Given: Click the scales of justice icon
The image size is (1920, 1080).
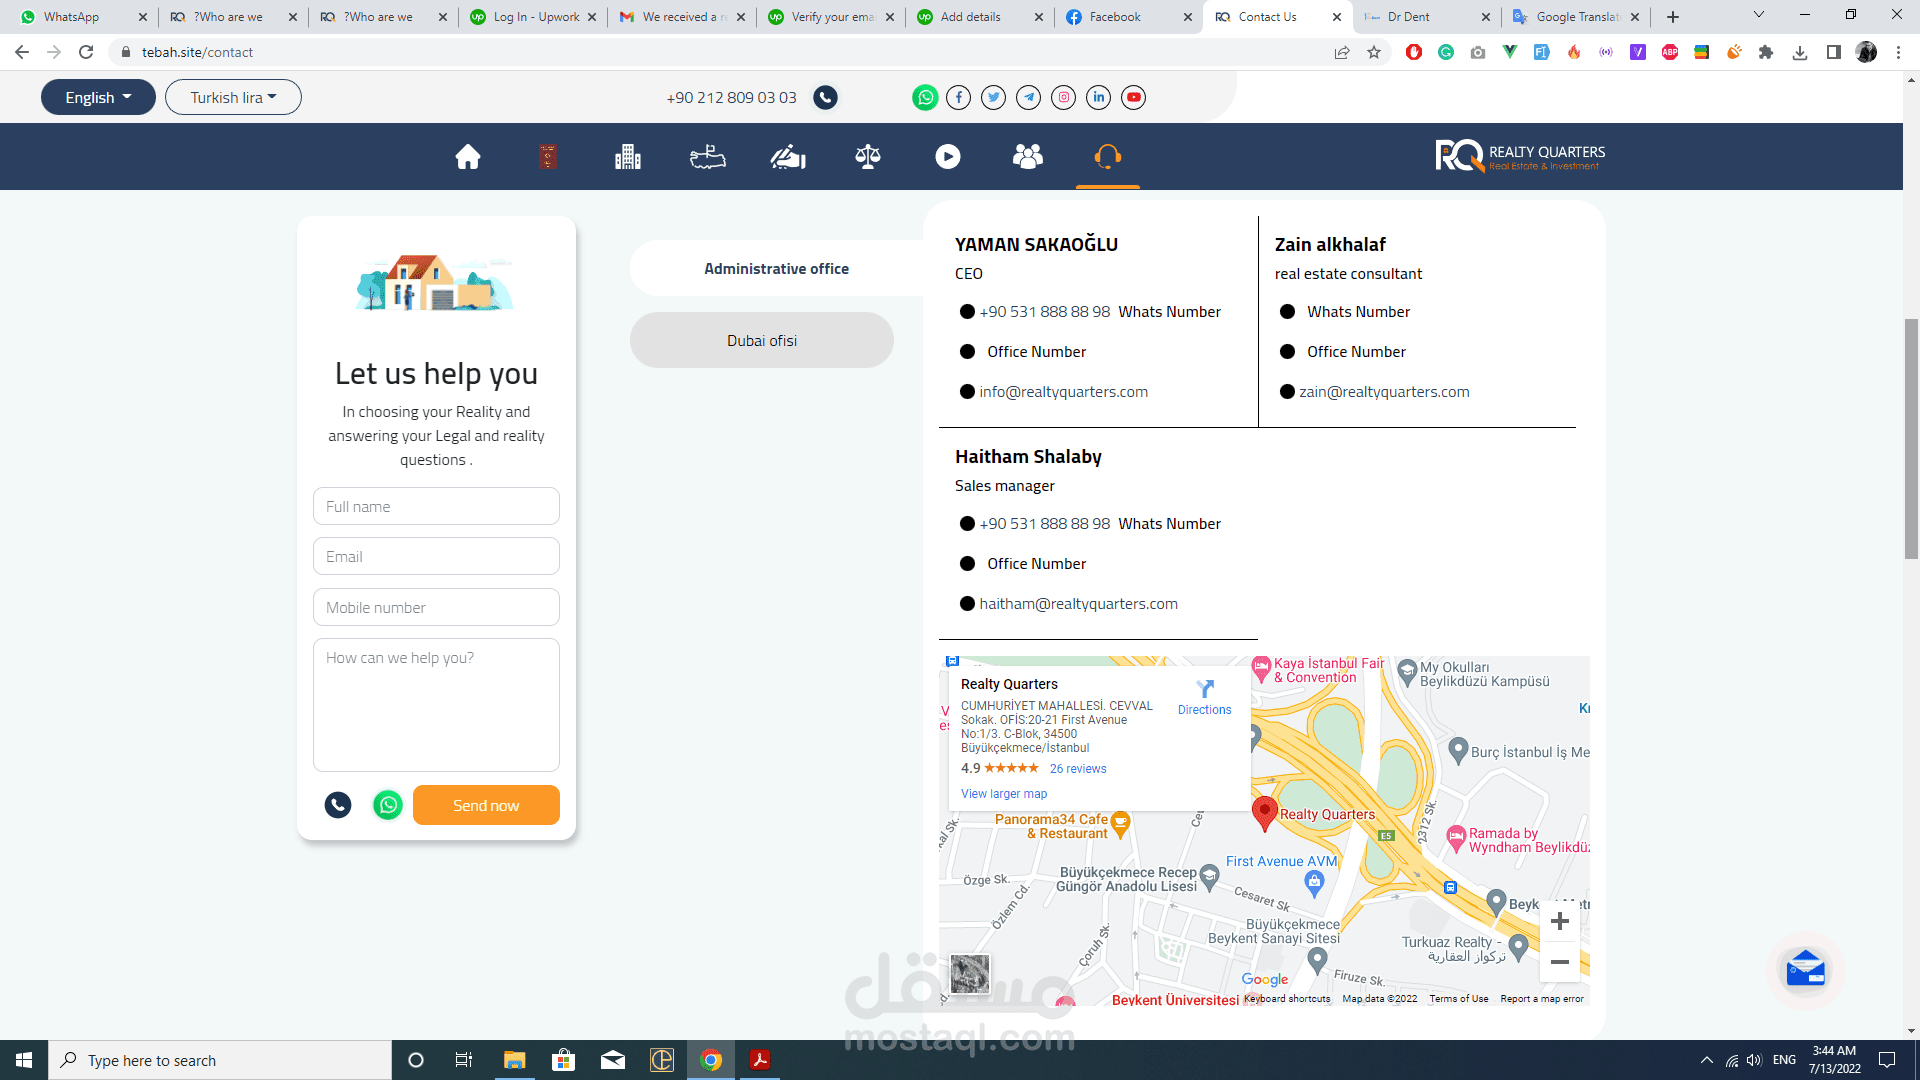Looking at the screenshot, I should [868, 157].
